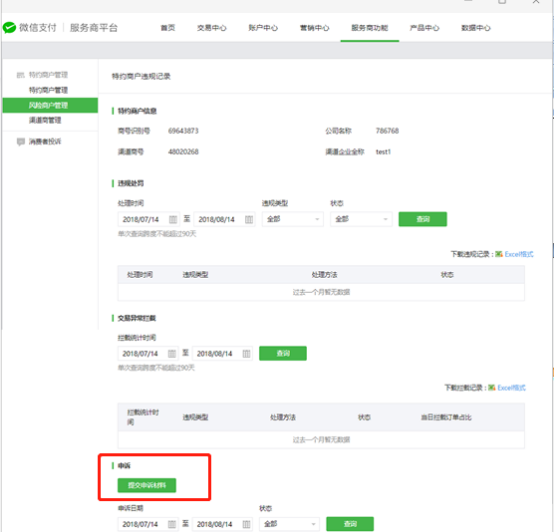Expand the 违规类型 dropdown
The height and width of the screenshot is (532, 554).
coord(293,219)
